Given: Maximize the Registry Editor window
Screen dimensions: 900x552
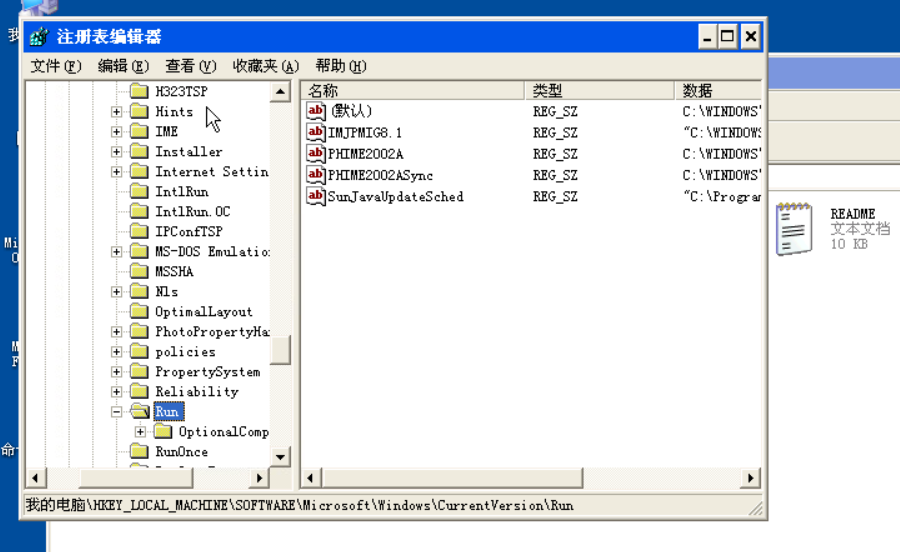Looking at the screenshot, I should [728, 37].
